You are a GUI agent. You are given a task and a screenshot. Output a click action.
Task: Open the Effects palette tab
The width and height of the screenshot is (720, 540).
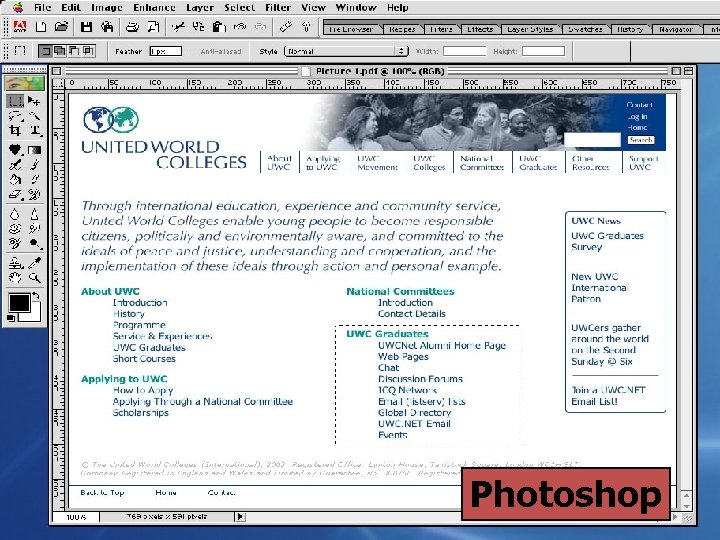pos(480,29)
